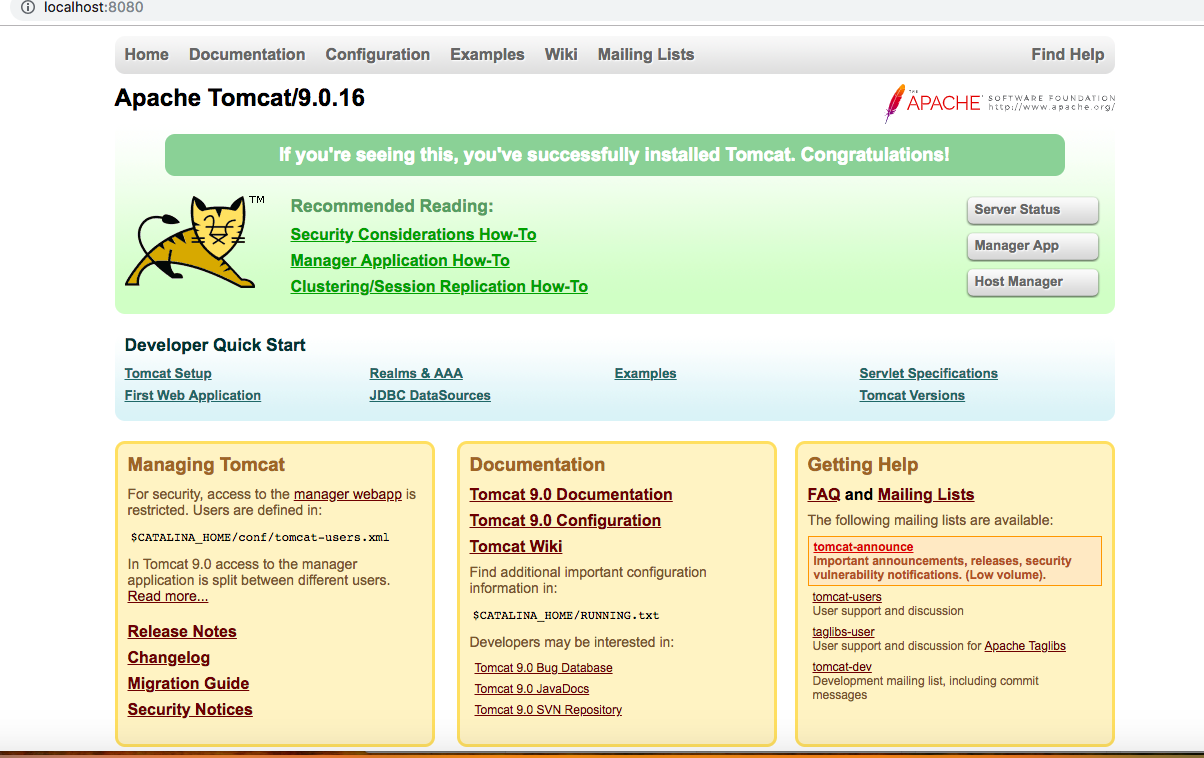Open the Tomcat Wiki link
1204x758 pixels.
click(x=516, y=547)
